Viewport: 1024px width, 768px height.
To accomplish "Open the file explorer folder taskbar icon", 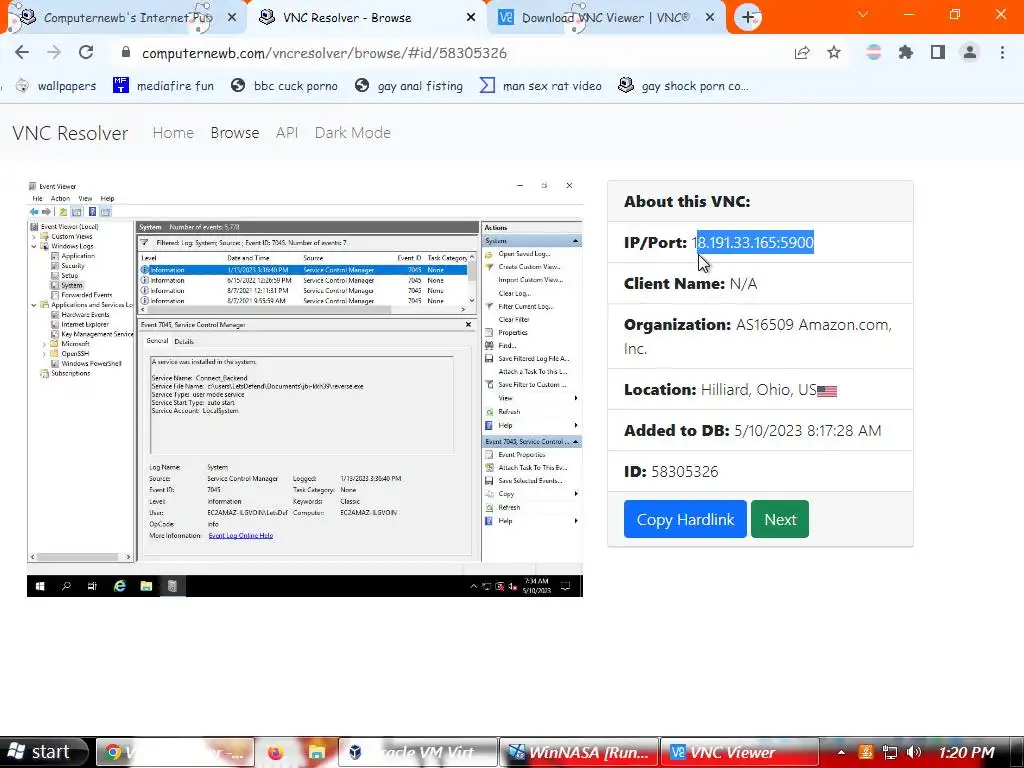I will click(317, 752).
